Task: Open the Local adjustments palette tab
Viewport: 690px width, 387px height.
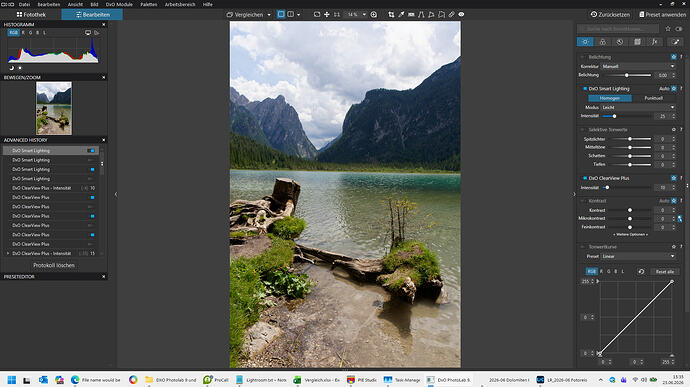Action: 675,42
